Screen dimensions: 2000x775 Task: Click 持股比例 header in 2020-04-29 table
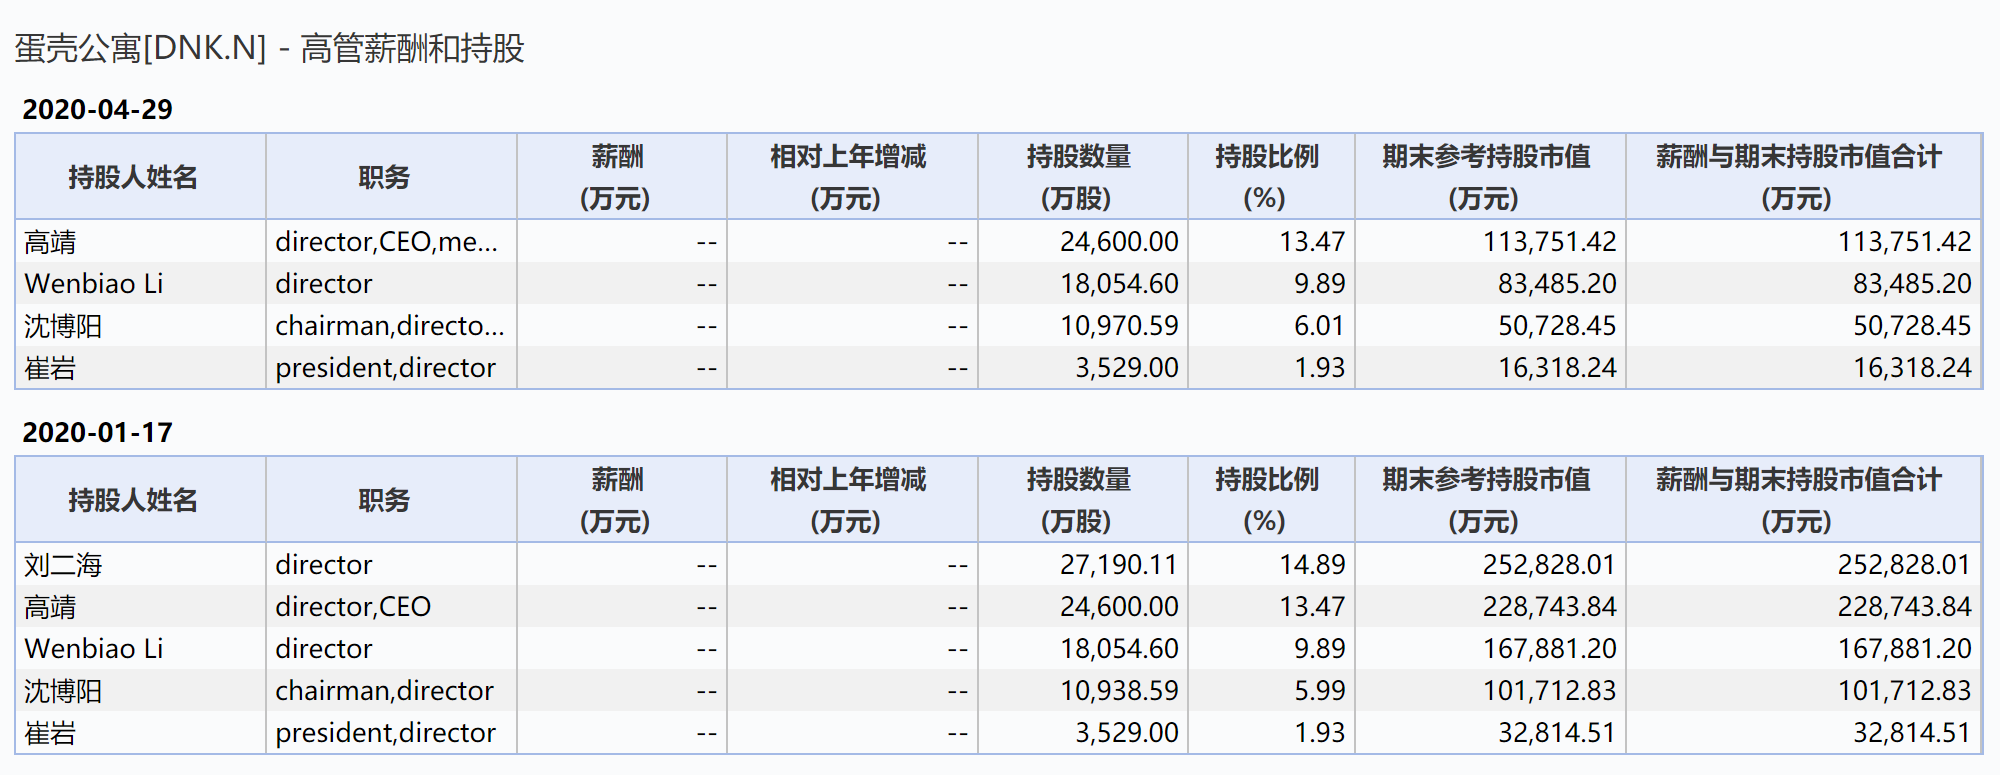(1266, 177)
